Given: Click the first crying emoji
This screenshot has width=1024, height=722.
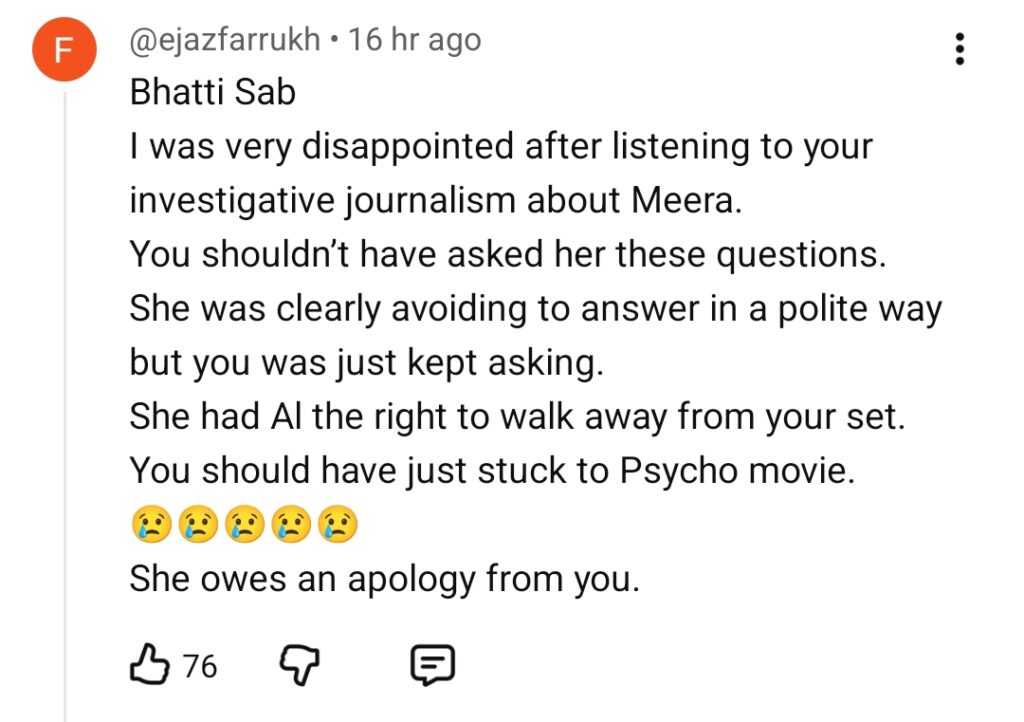Looking at the screenshot, I should pyautogui.click(x=148, y=525).
